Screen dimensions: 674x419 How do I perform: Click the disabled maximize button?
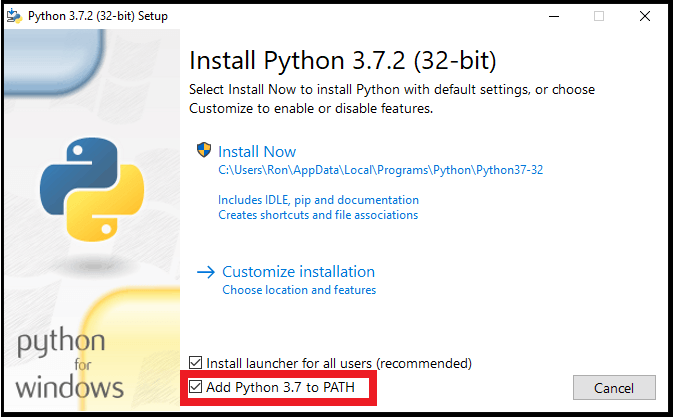(600, 16)
